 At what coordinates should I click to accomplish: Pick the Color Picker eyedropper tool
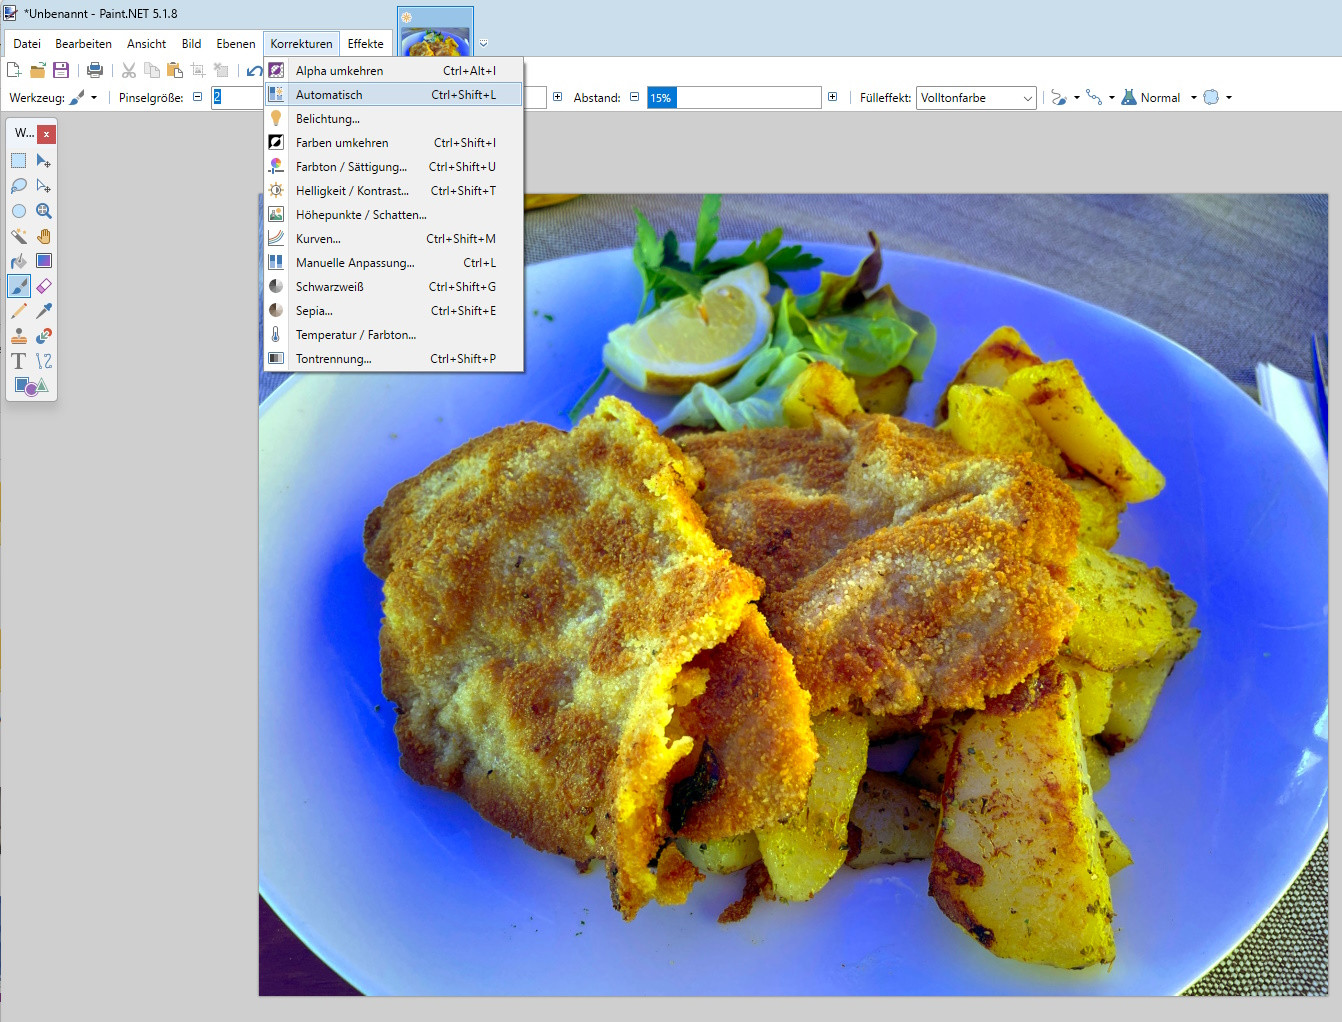[44, 311]
